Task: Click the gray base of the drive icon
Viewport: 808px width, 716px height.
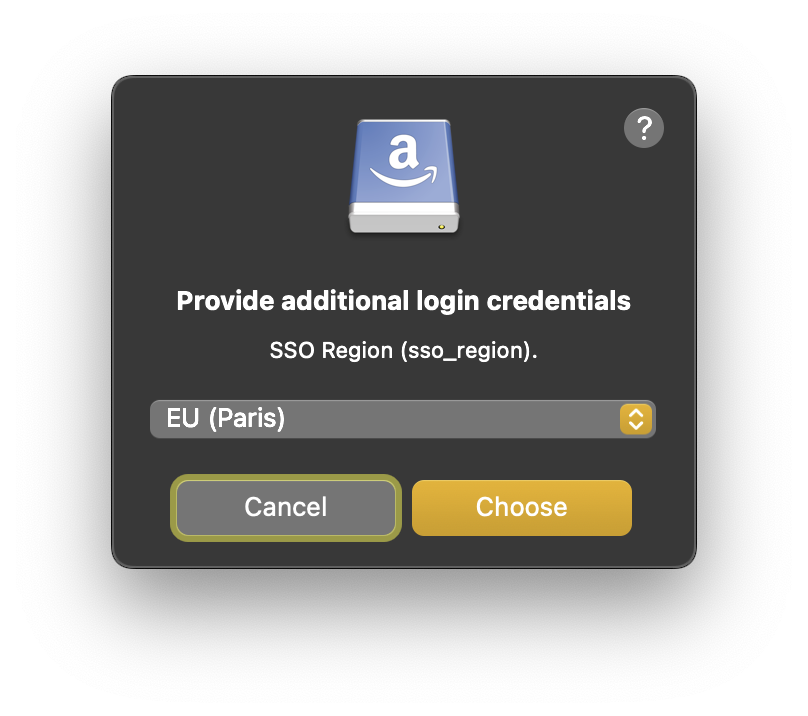Action: 404,219
